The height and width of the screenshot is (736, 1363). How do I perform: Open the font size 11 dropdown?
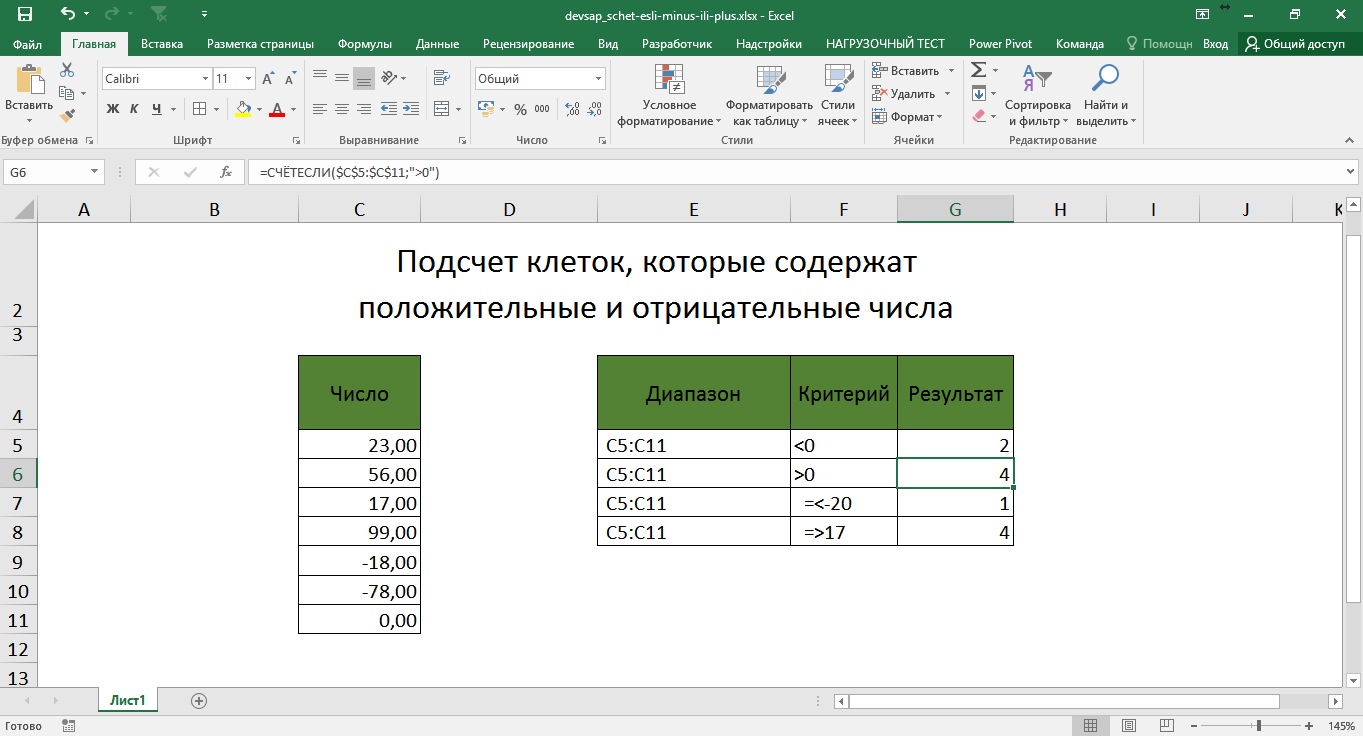[248, 78]
